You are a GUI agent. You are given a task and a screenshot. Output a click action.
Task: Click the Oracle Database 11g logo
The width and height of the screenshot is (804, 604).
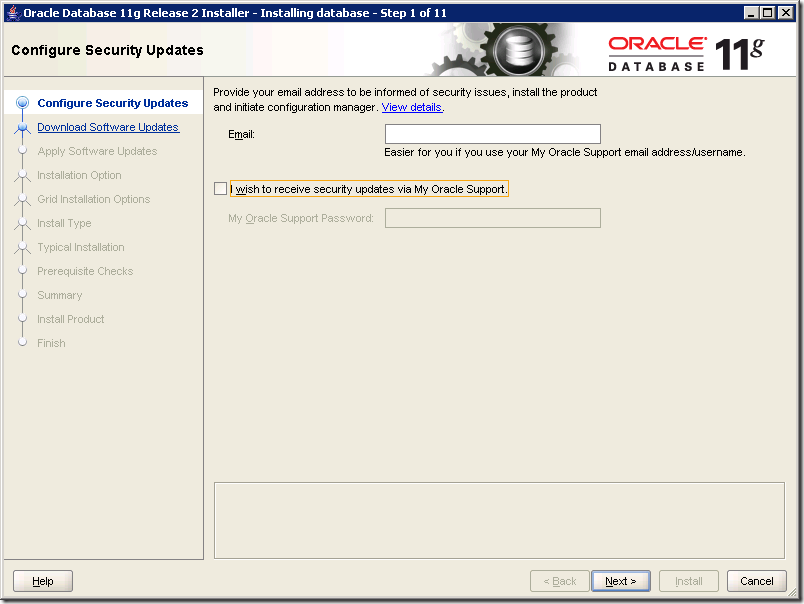tap(686, 52)
